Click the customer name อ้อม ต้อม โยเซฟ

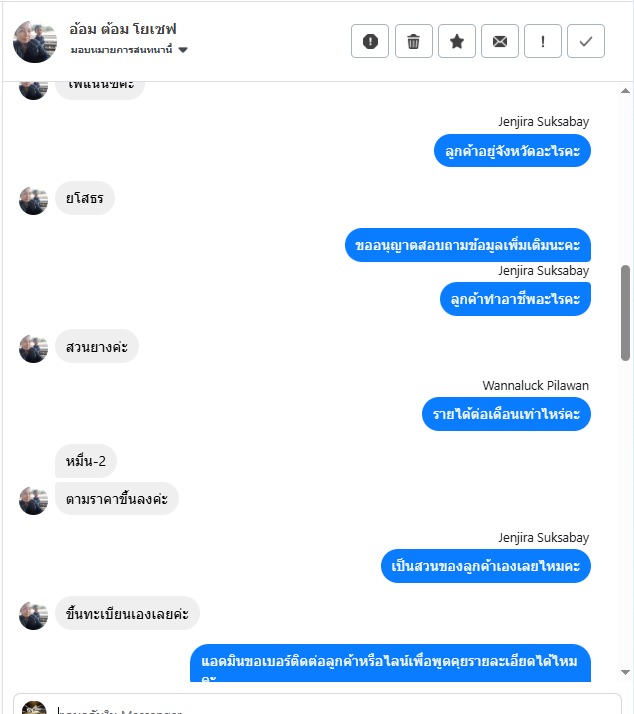(123, 29)
